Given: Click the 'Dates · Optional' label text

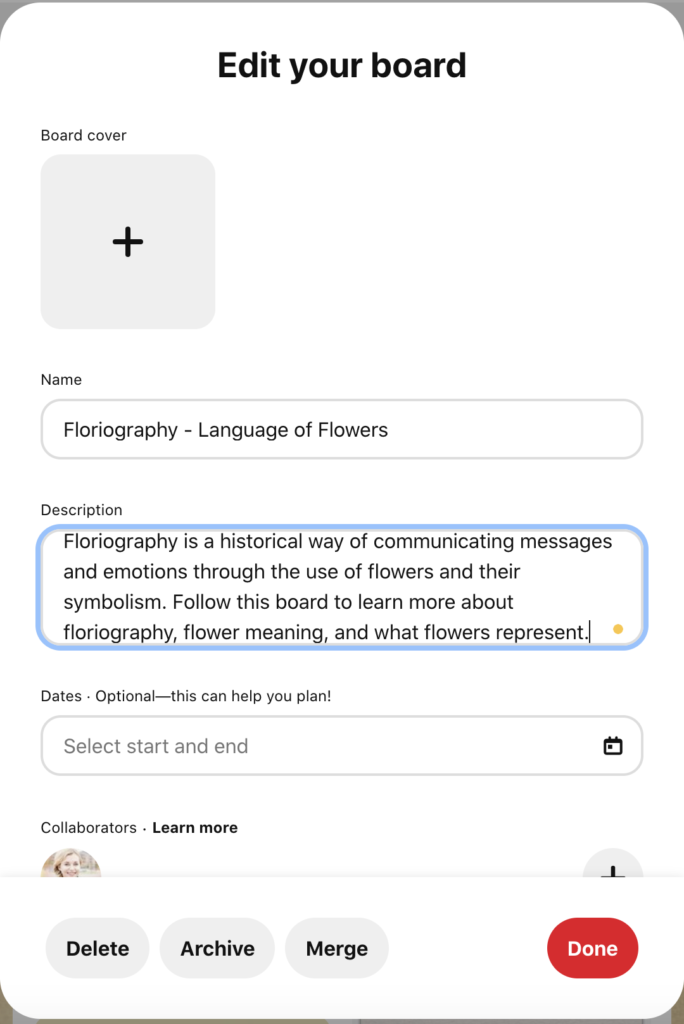Looking at the screenshot, I should 186,696.
